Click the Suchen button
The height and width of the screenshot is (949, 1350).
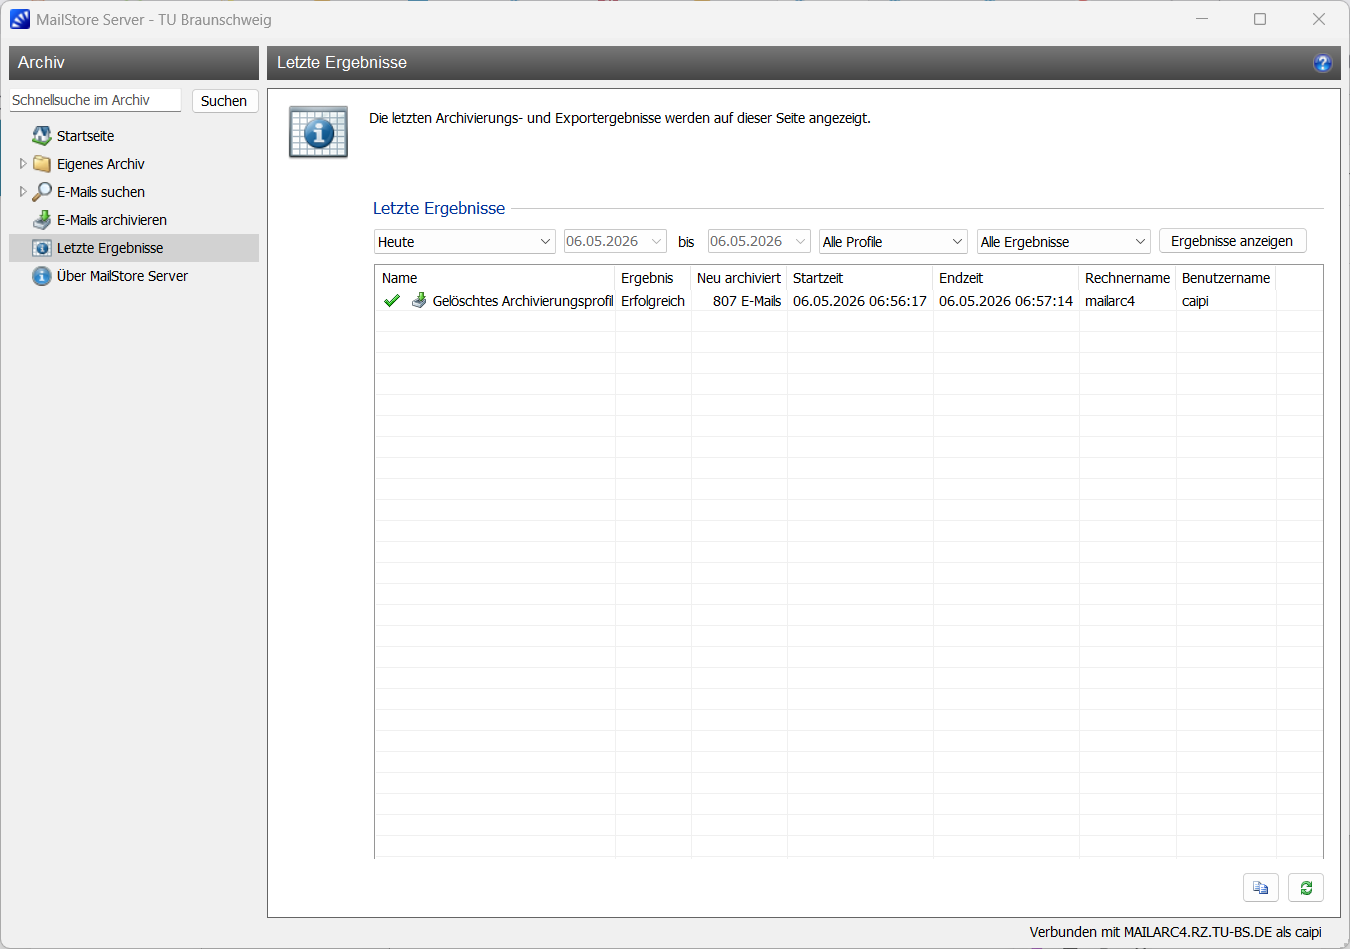coord(224,101)
